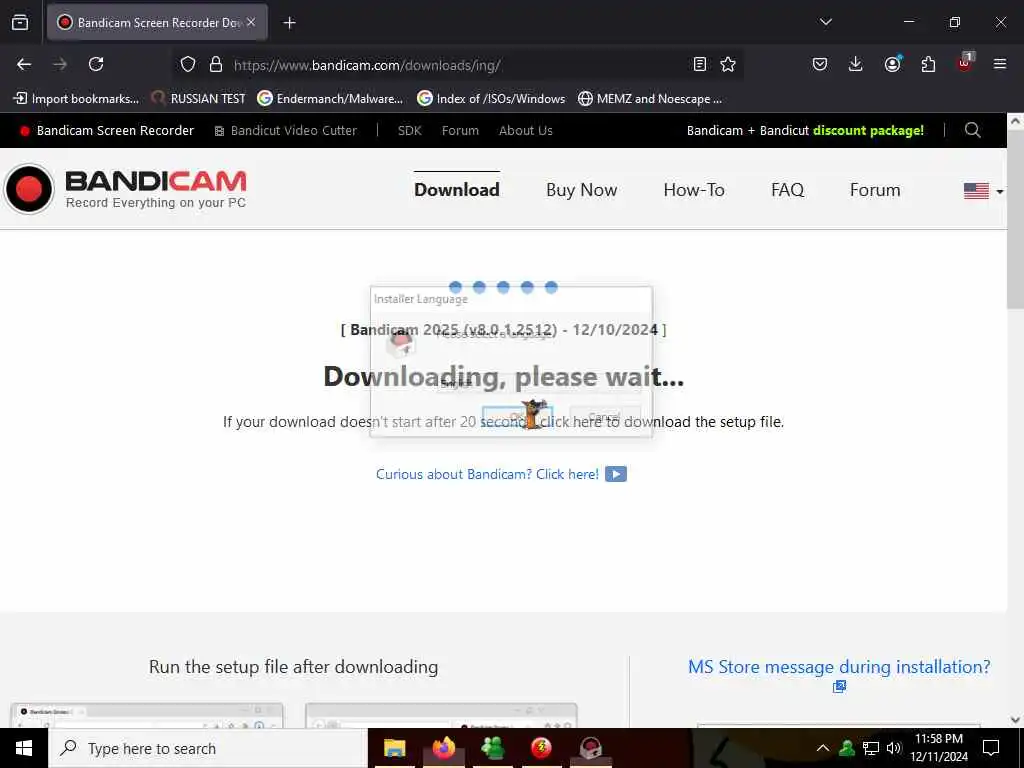Open the Buy Now page
The image size is (1024, 768).
581,189
